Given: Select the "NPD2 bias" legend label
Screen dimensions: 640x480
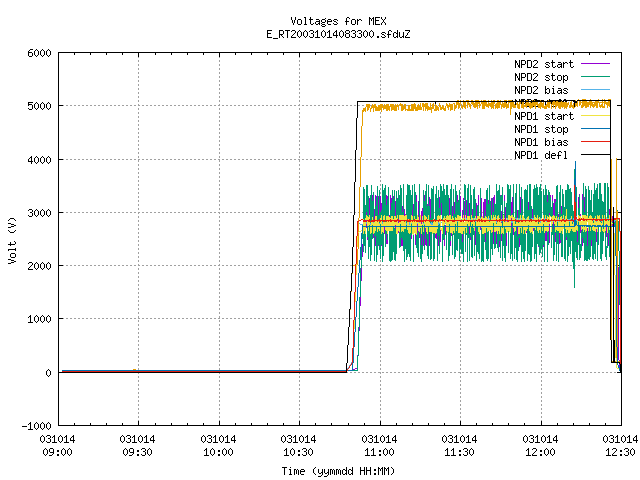Looking at the screenshot, I should click(x=541, y=90).
